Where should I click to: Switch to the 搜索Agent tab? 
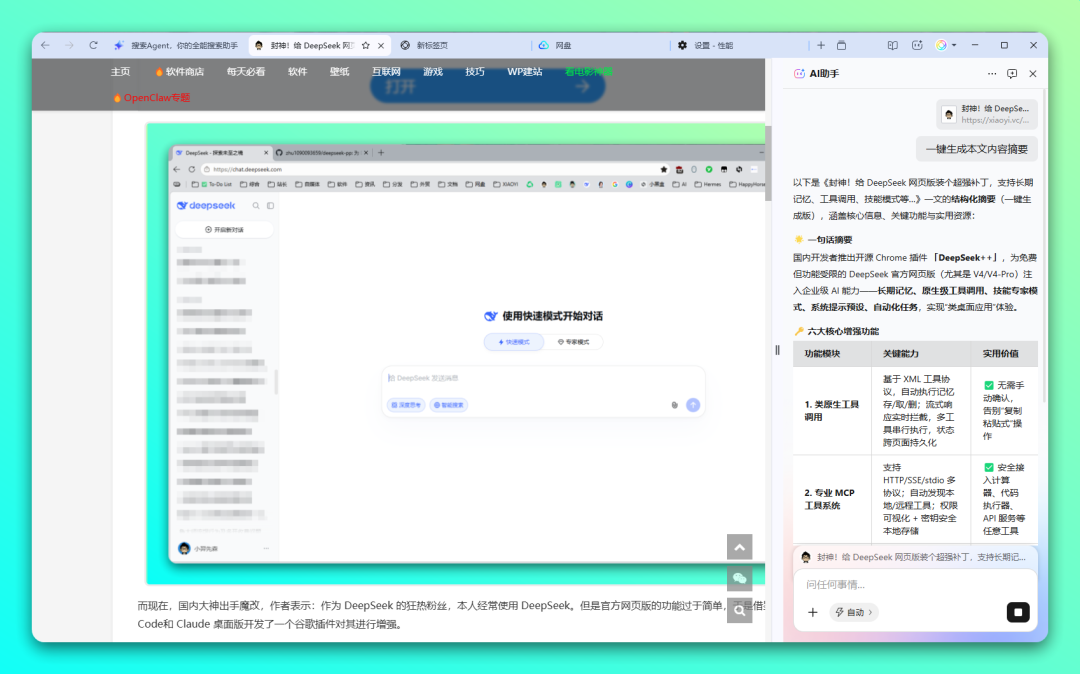(177, 45)
